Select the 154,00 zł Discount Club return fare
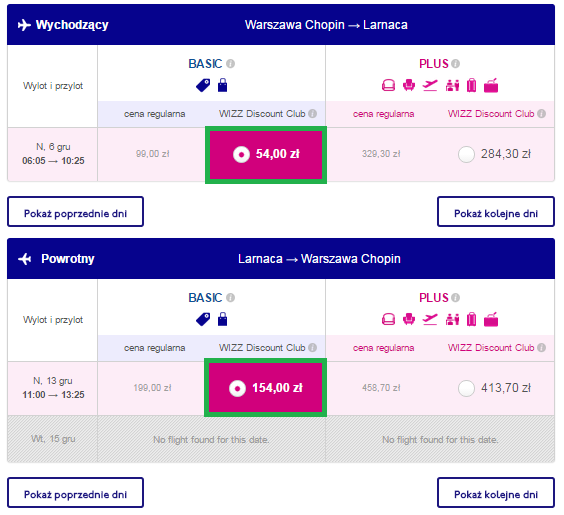The width and height of the screenshot is (564, 515). pos(265,388)
